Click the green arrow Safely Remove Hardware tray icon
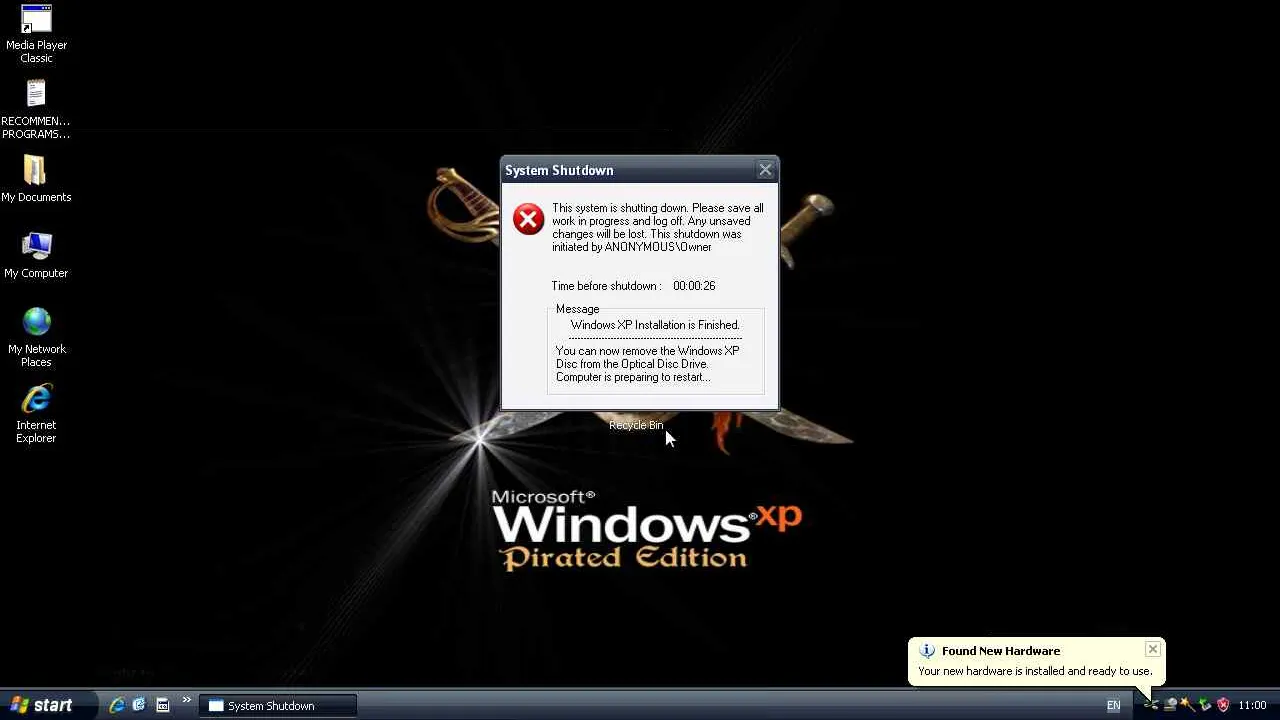 tap(1205, 705)
